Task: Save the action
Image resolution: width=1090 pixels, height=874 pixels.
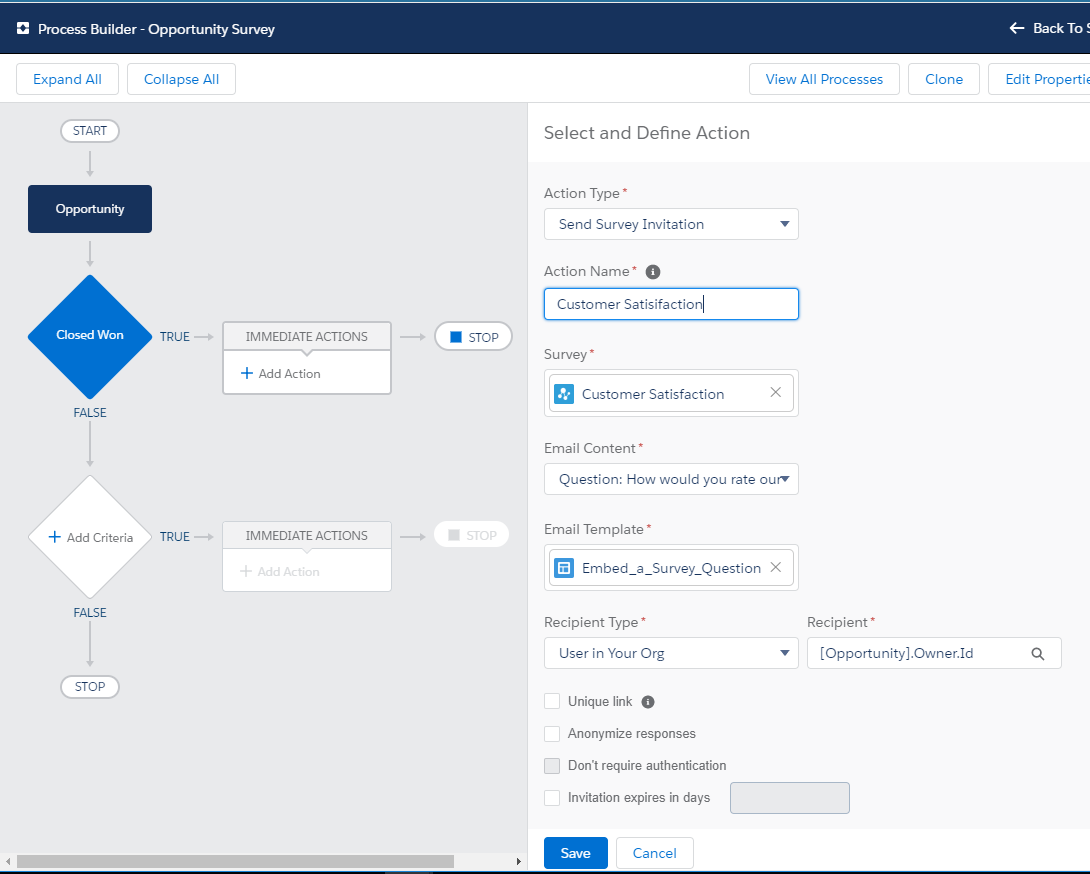Action: 576,853
